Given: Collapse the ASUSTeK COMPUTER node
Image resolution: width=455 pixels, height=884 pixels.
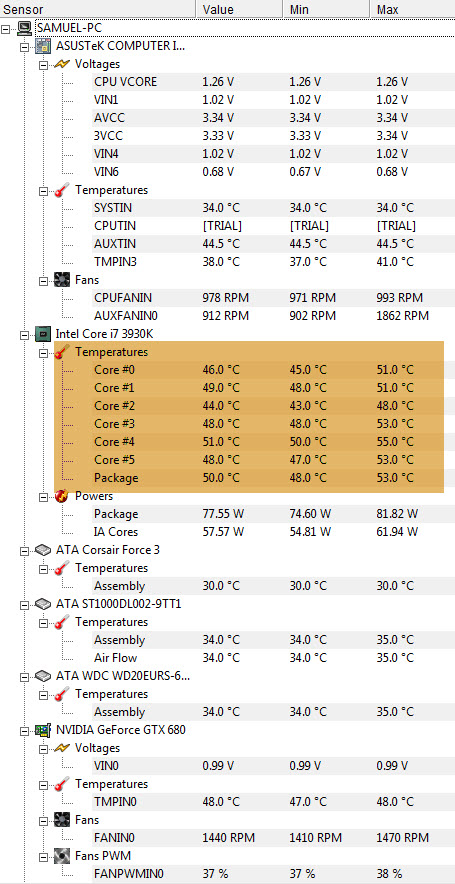Looking at the screenshot, I should click(24, 46).
